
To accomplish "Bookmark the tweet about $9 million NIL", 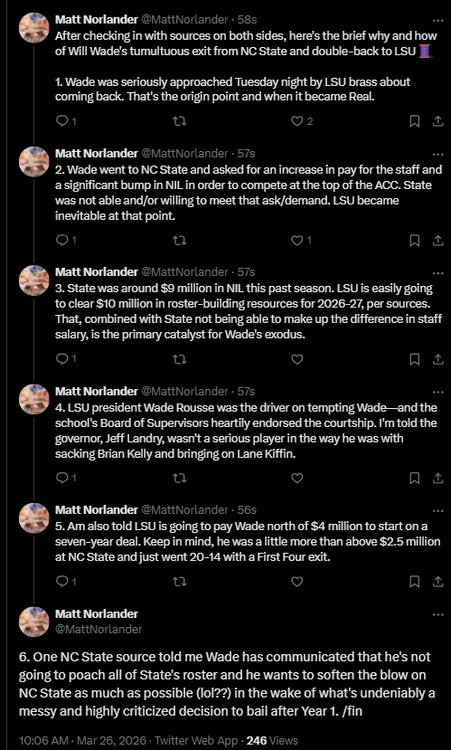I will (415, 359).
